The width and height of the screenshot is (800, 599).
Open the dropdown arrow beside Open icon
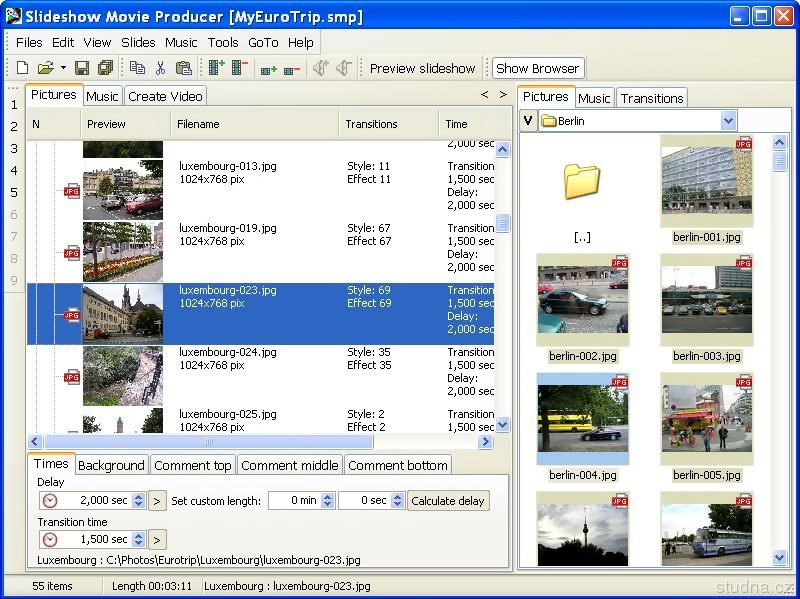(63, 68)
